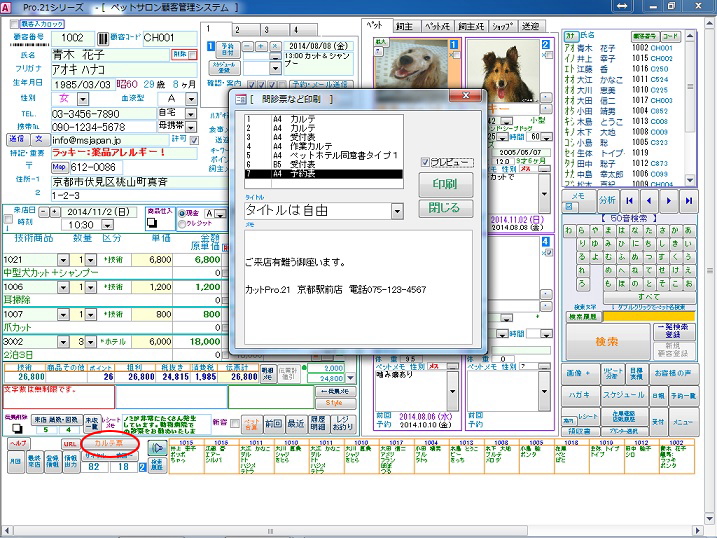Click the 送信 button beside email address
The image size is (717, 538).
(17, 139)
